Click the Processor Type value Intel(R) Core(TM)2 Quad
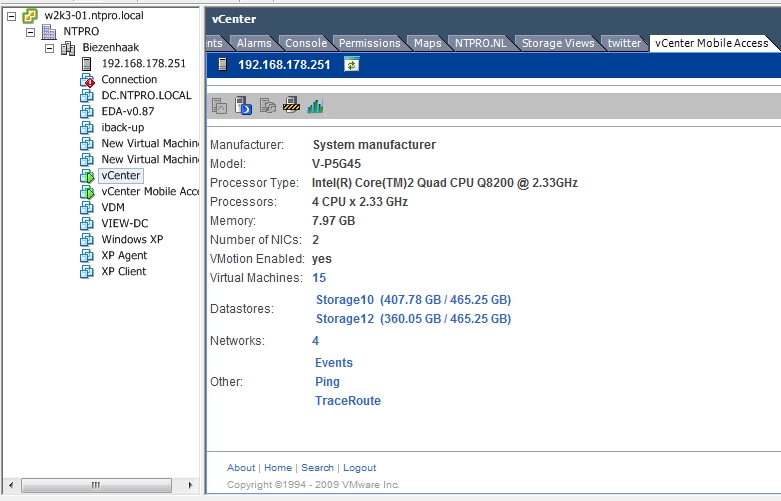 click(445, 183)
